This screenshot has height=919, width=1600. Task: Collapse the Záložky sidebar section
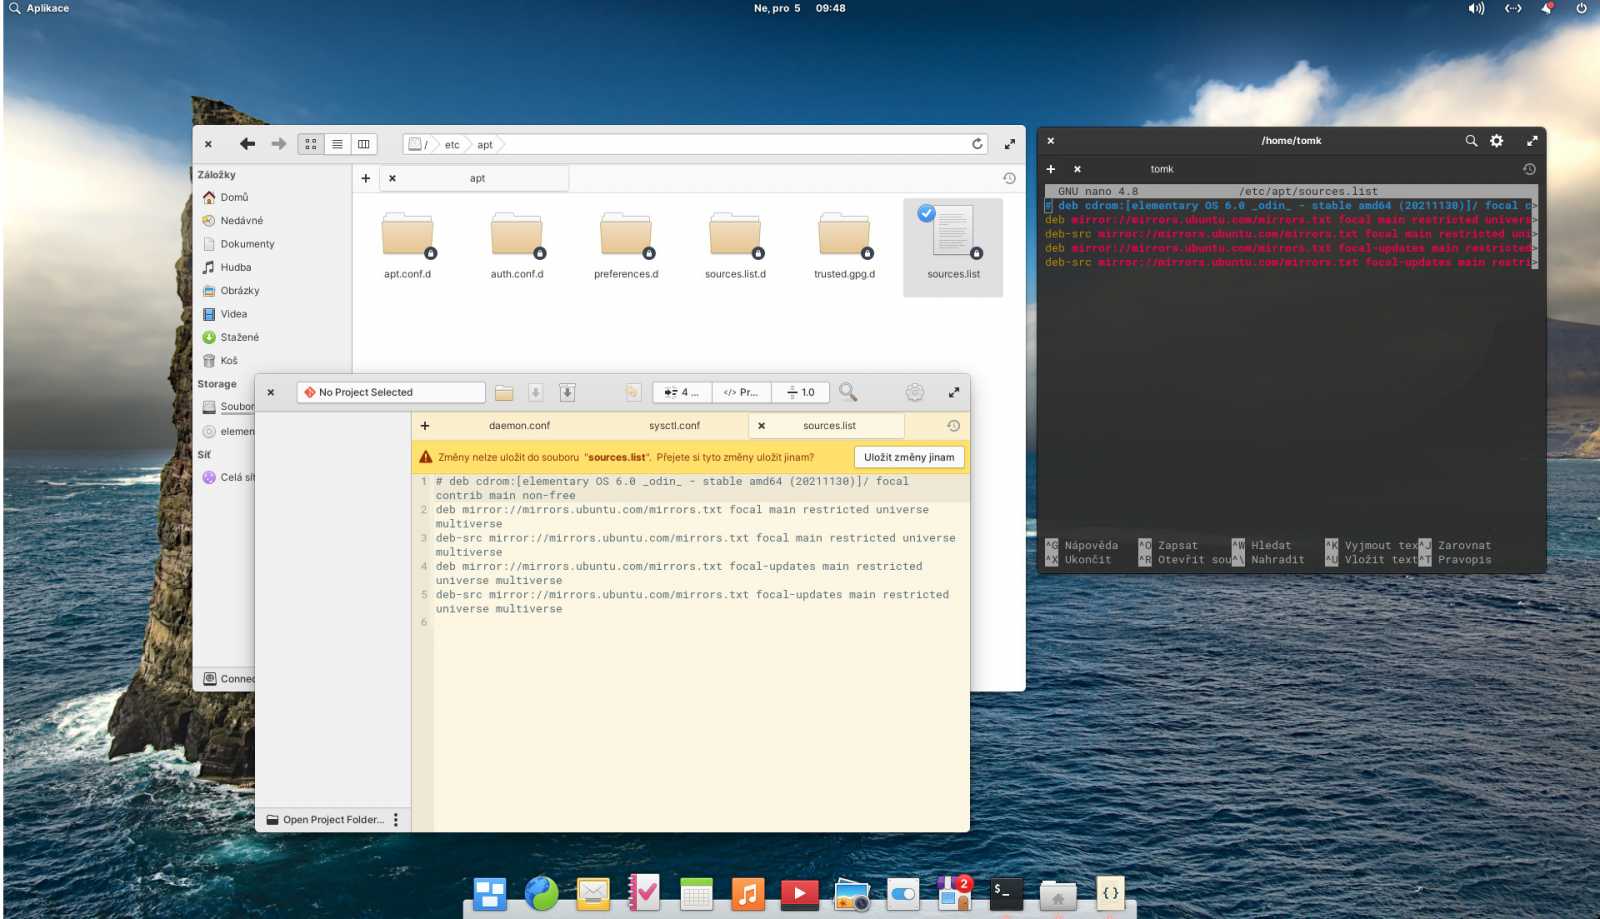(216, 174)
